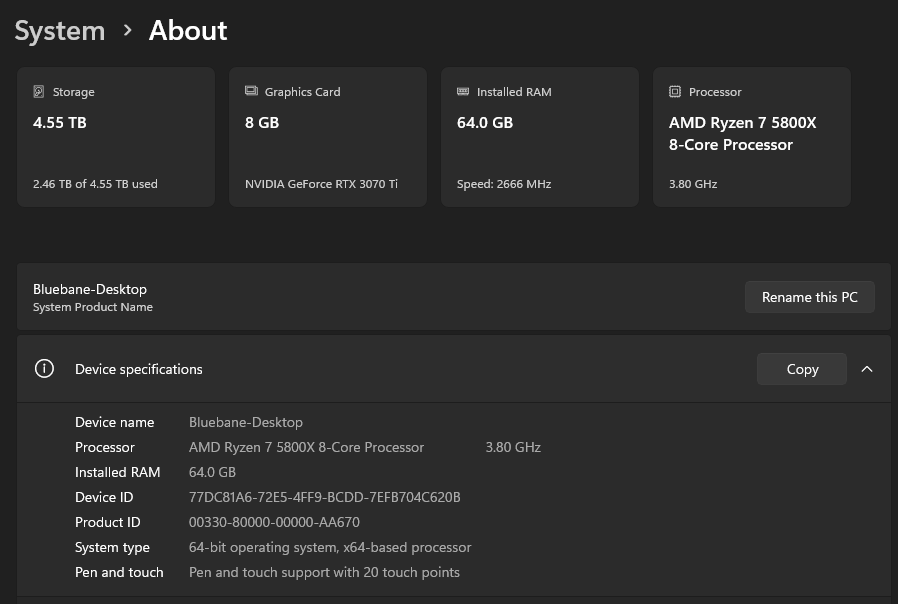Click the System type value text
This screenshot has height=604, width=898.
click(x=330, y=547)
